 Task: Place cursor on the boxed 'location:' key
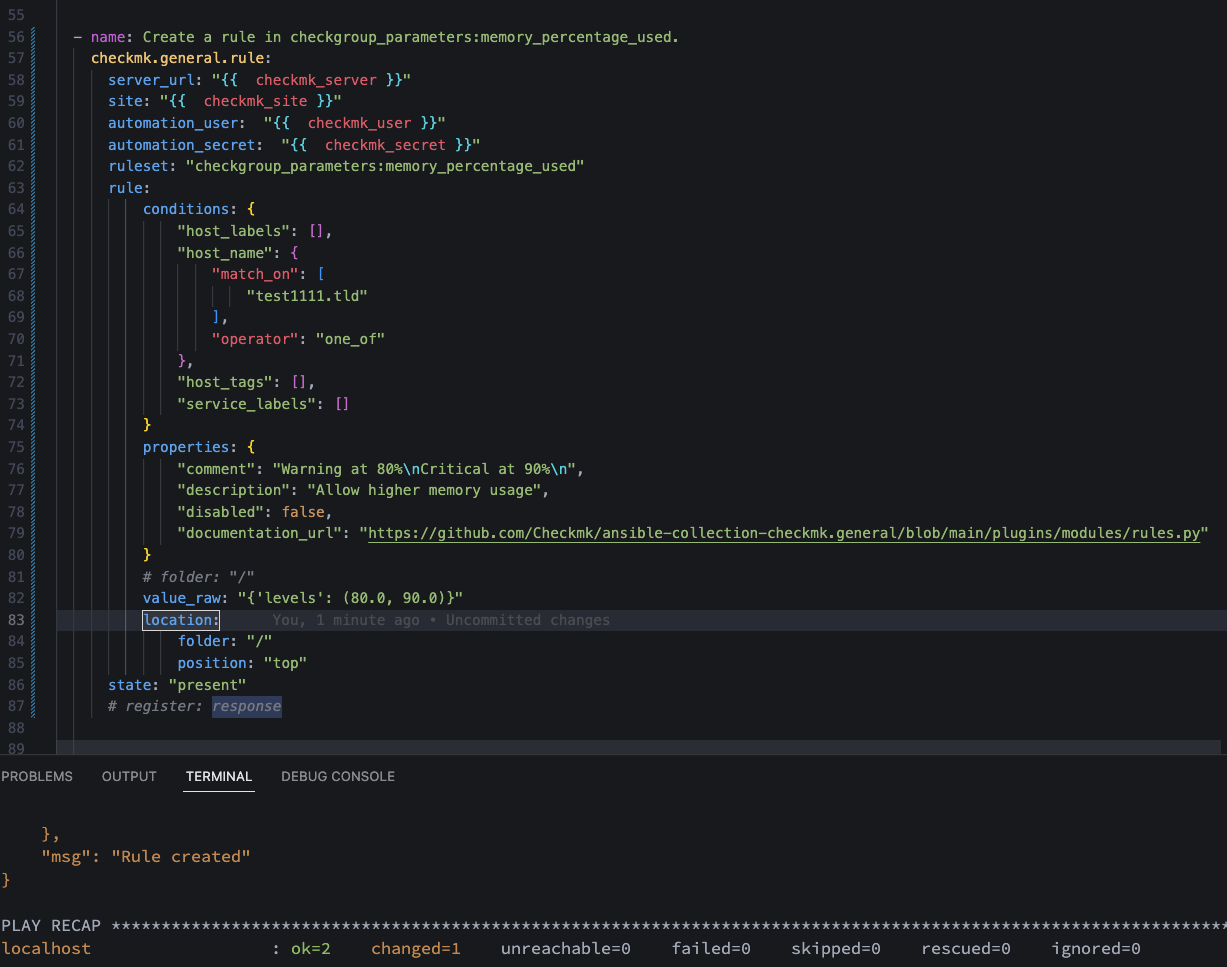click(x=181, y=620)
